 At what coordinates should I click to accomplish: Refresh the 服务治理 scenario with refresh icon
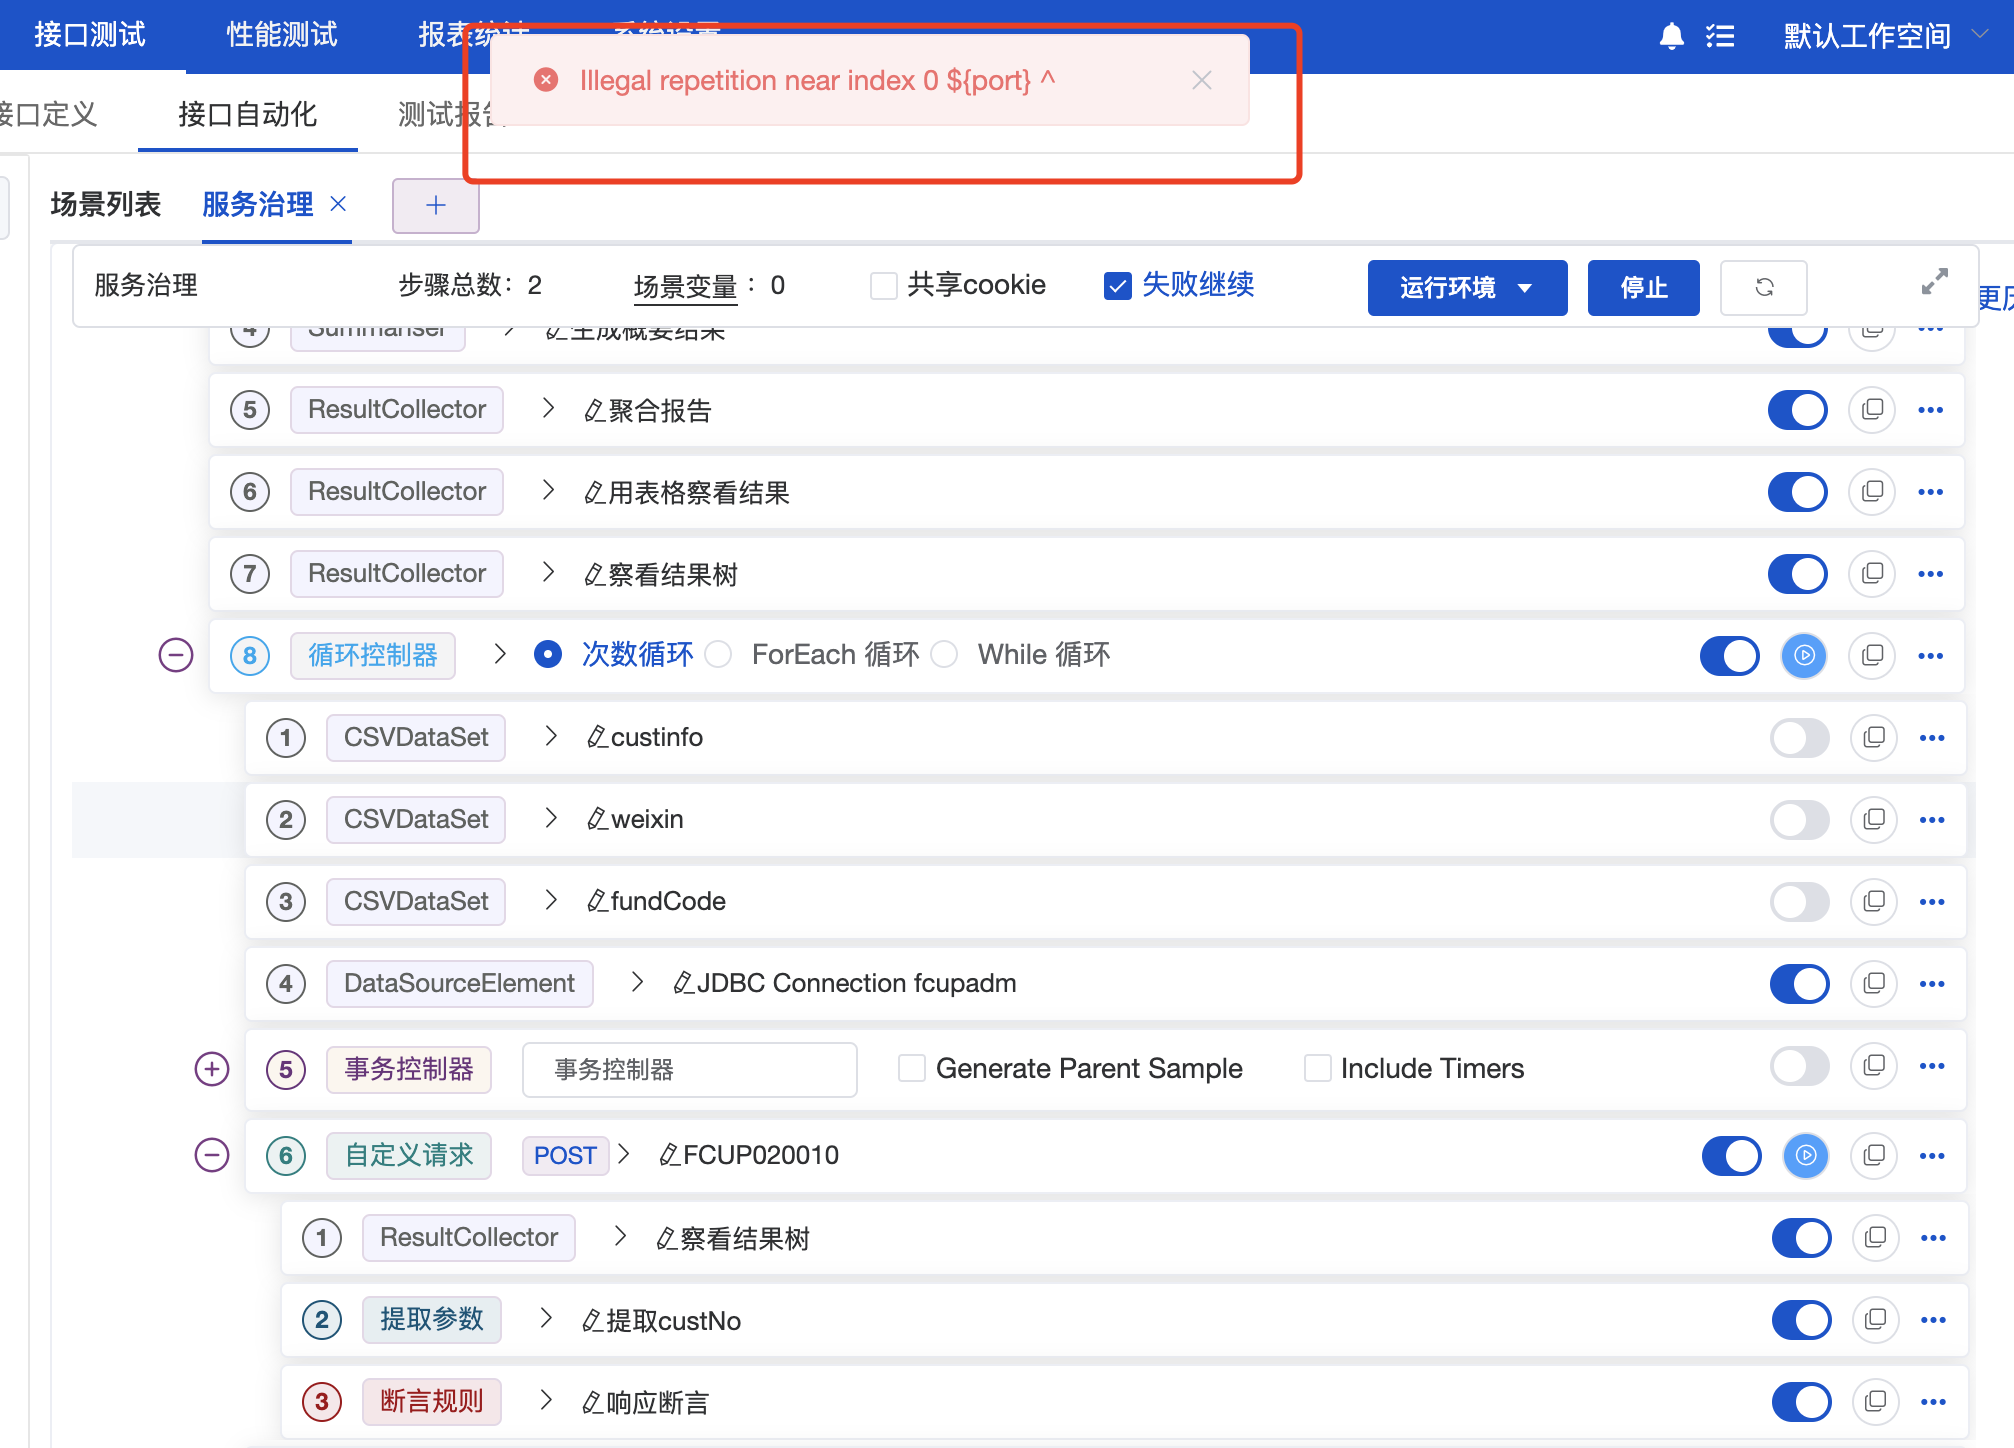tap(1764, 287)
